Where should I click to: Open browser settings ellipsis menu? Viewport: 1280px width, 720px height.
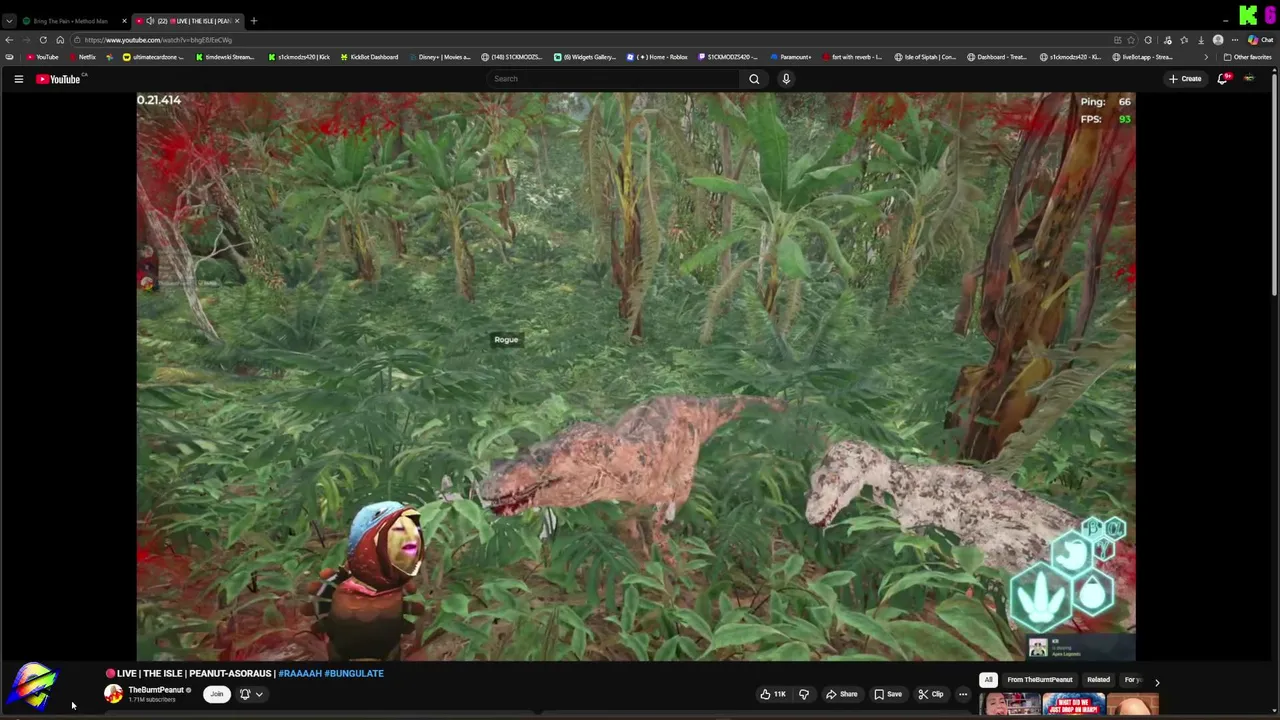pyautogui.click(x=1235, y=40)
